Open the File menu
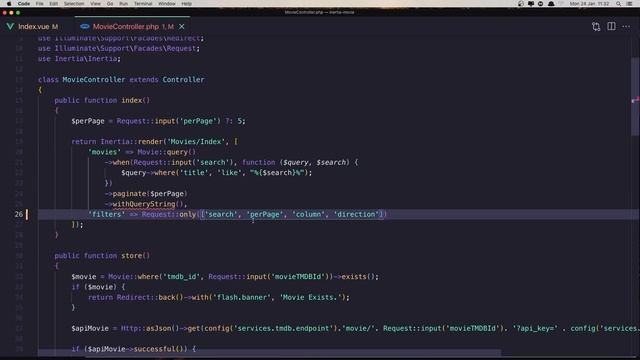 [40, 4]
